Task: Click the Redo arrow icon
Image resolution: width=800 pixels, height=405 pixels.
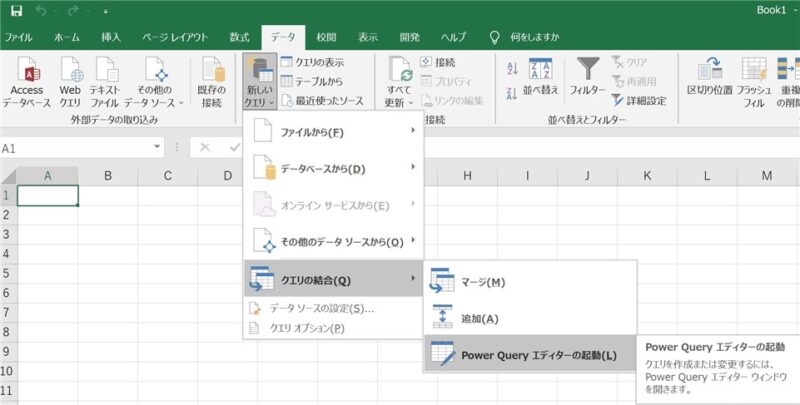Action: [73, 11]
